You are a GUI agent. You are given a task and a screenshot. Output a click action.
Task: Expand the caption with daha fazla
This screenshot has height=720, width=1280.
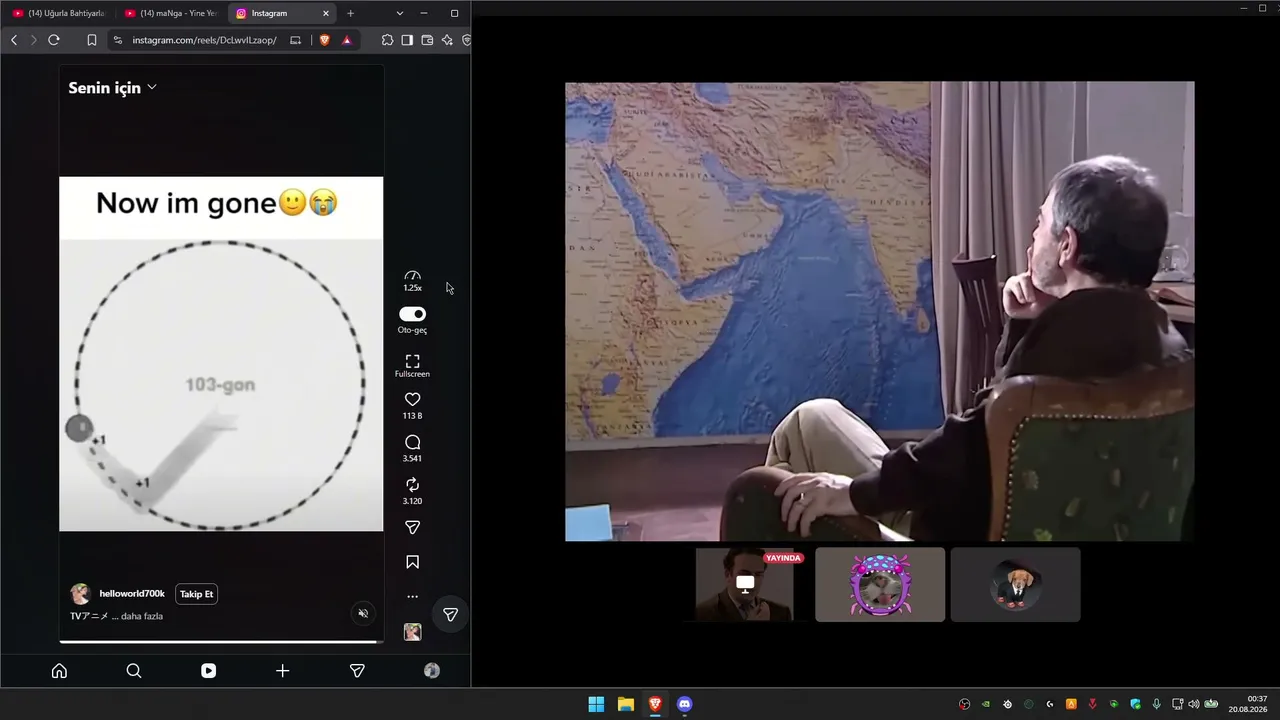point(143,616)
